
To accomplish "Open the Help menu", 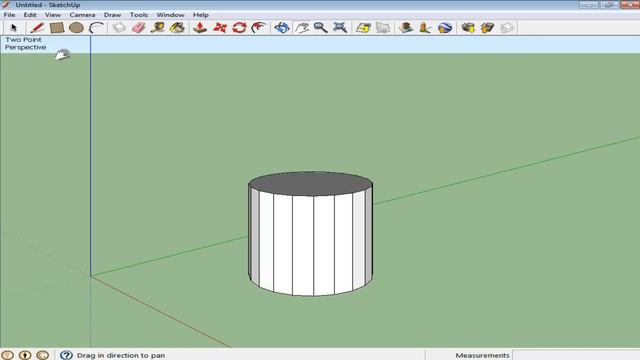I will 200,15.
